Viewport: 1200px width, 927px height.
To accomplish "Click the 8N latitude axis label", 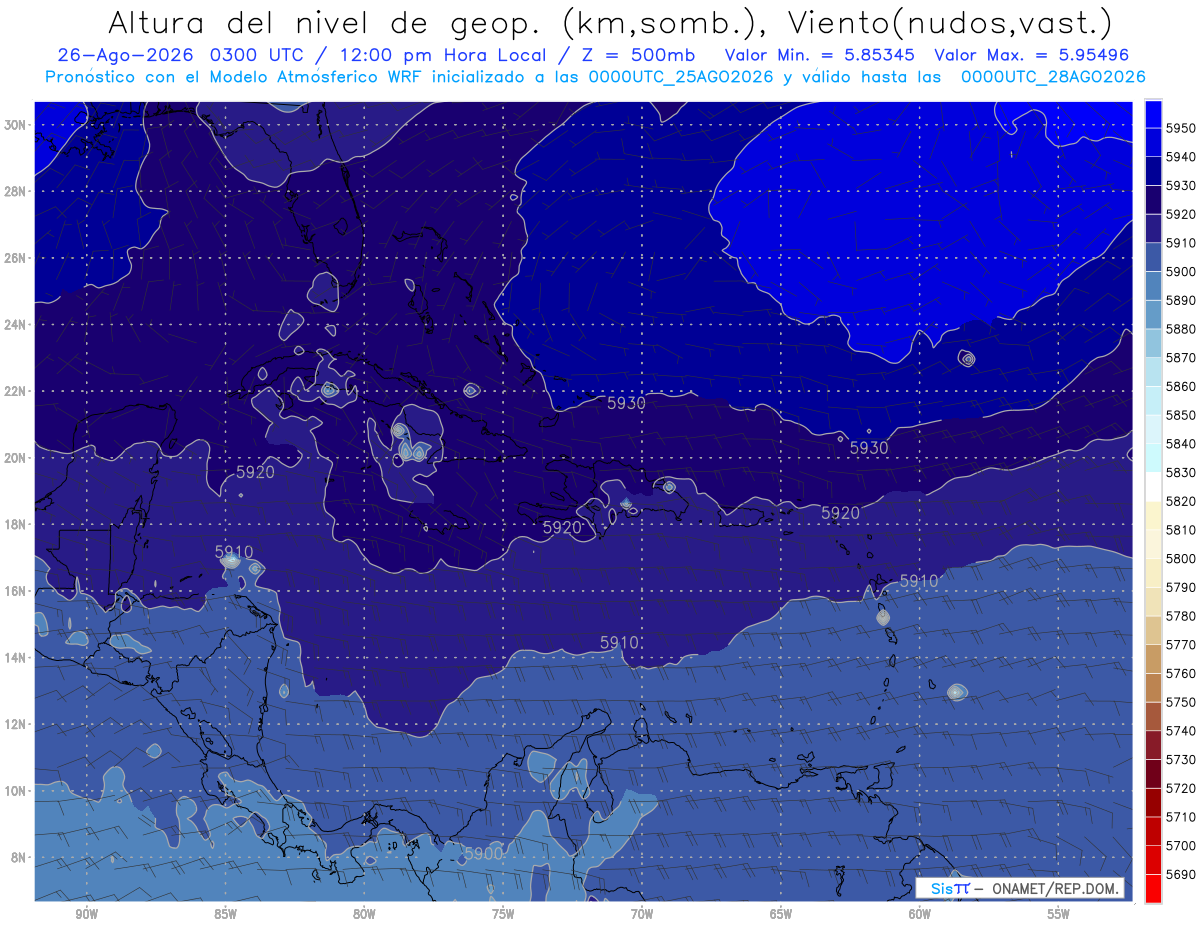I will pyautogui.click(x=18, y=858).
